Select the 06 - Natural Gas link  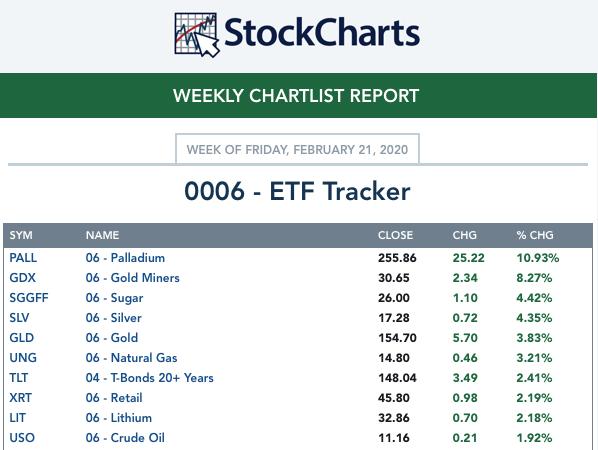pos(132,358)
